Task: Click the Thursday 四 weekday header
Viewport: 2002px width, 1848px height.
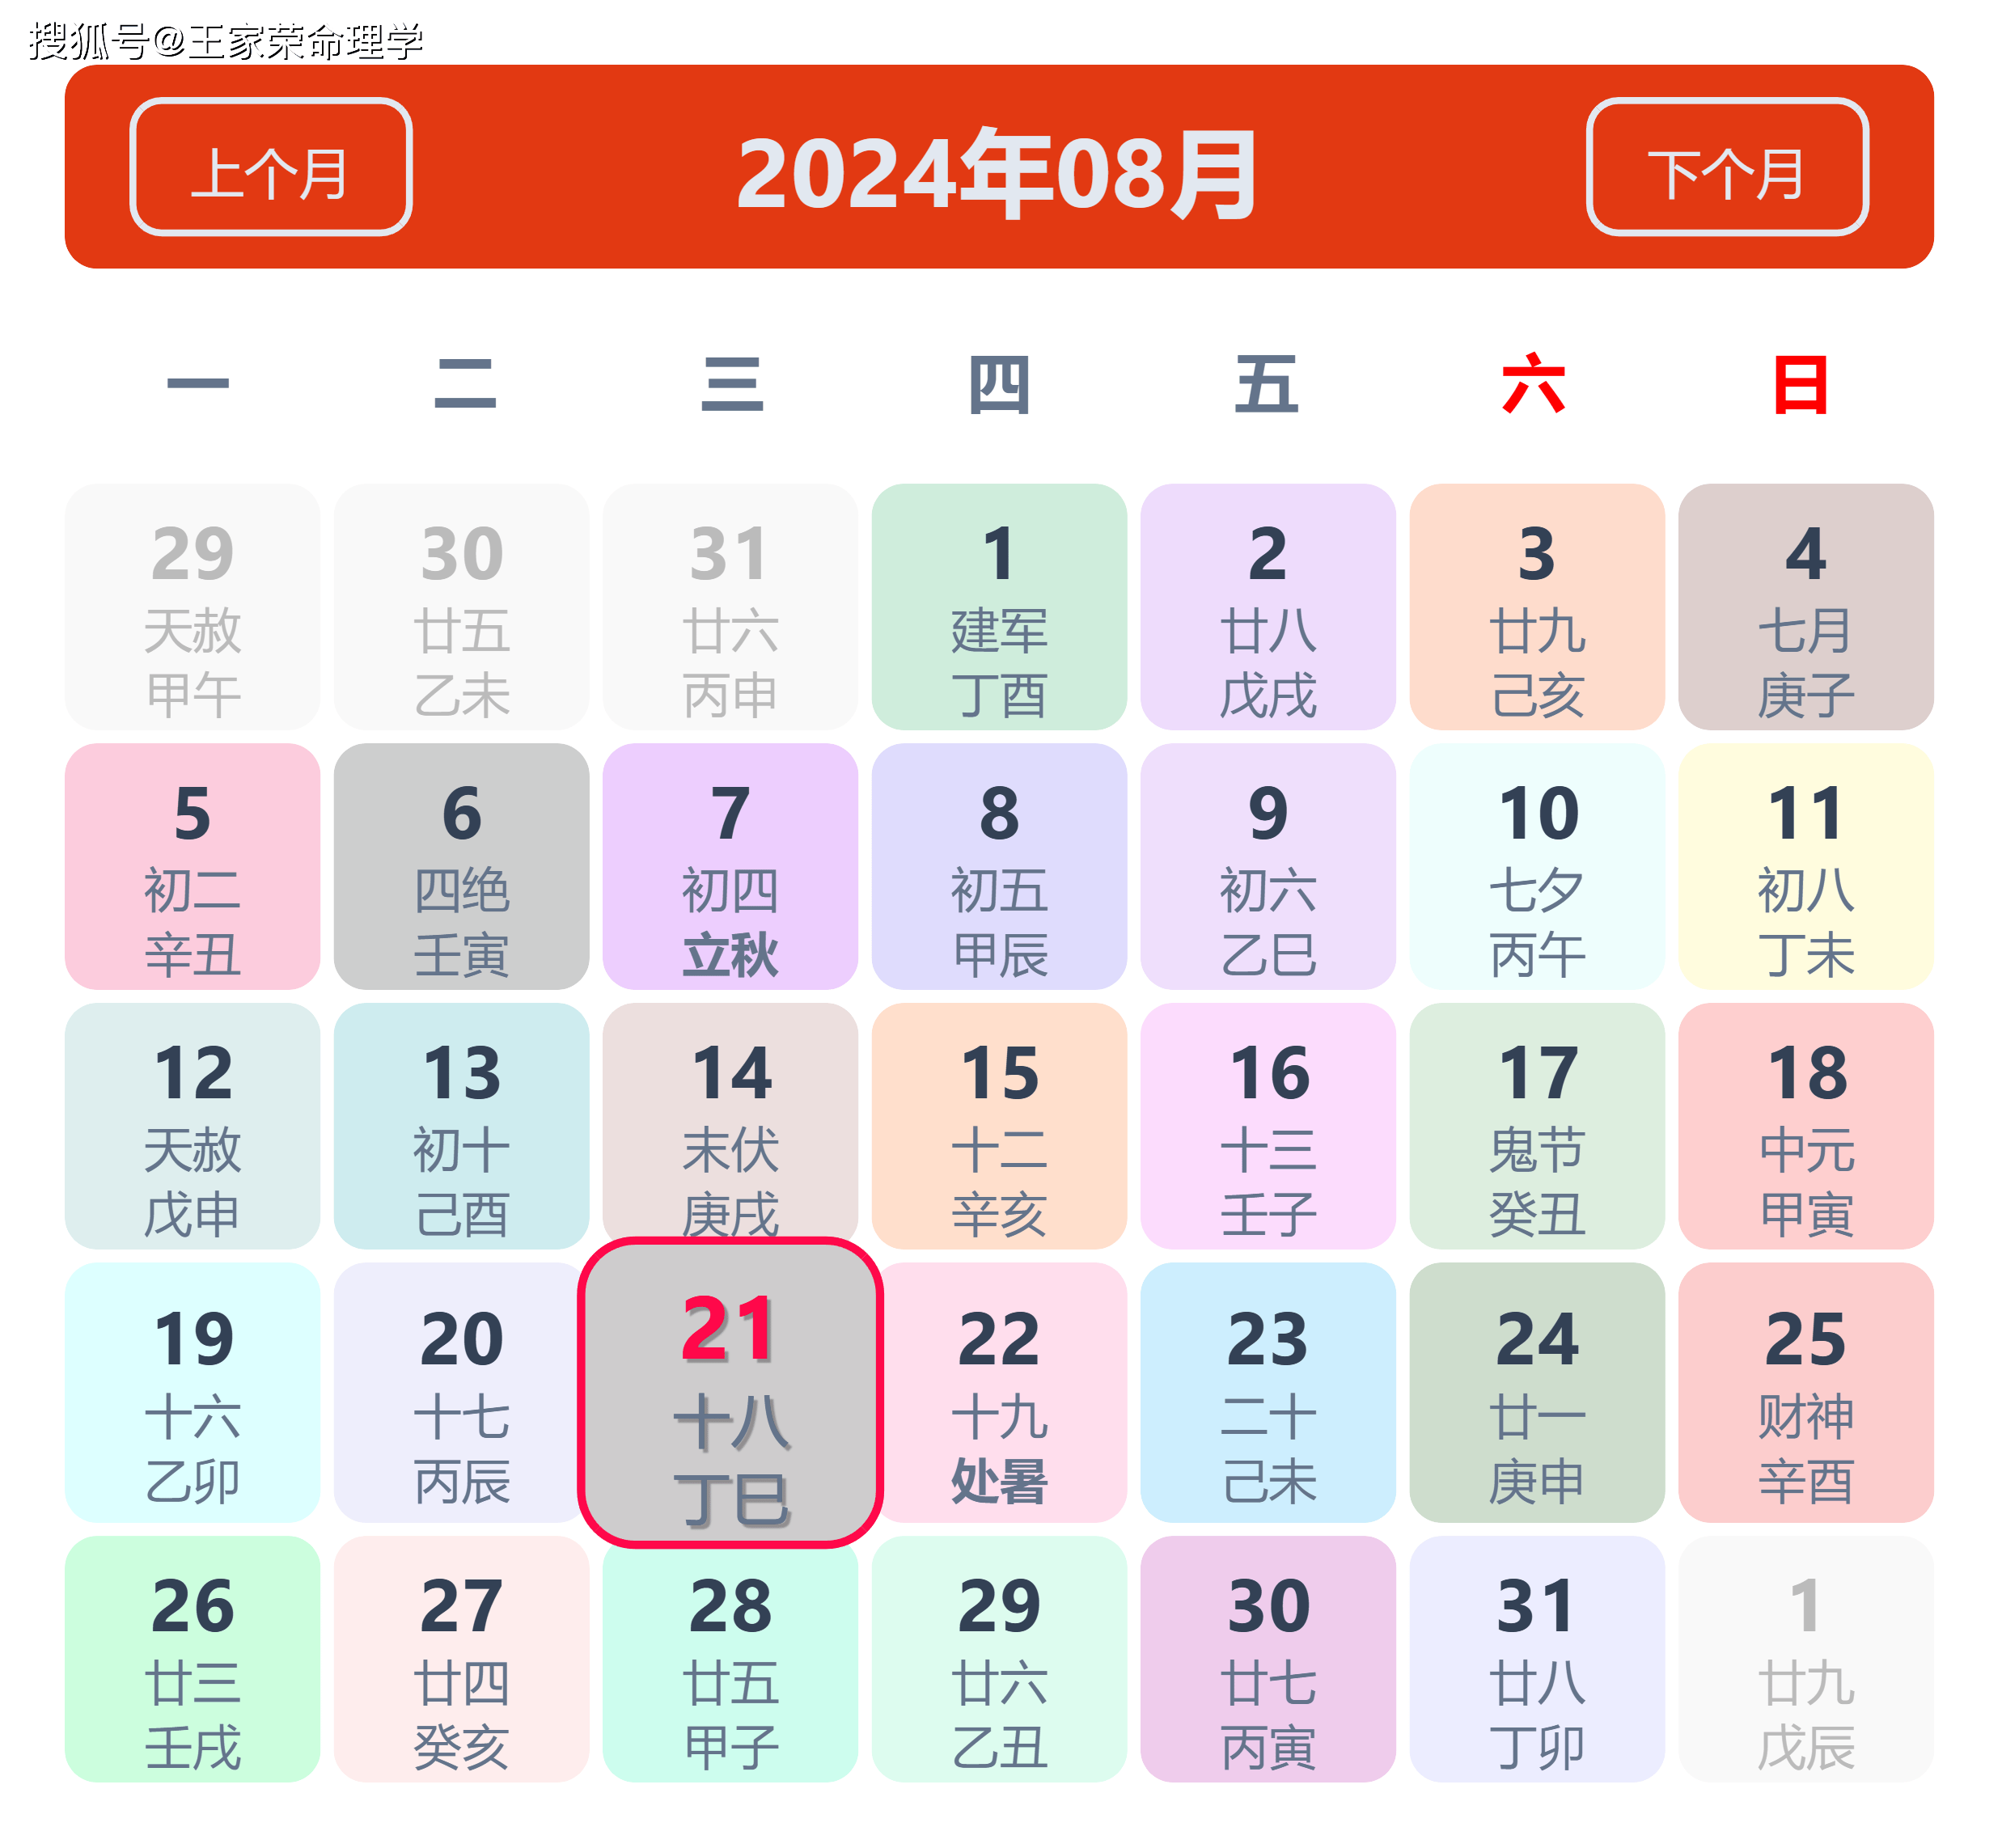Action: pyautogui.click(x=999, y=384)
